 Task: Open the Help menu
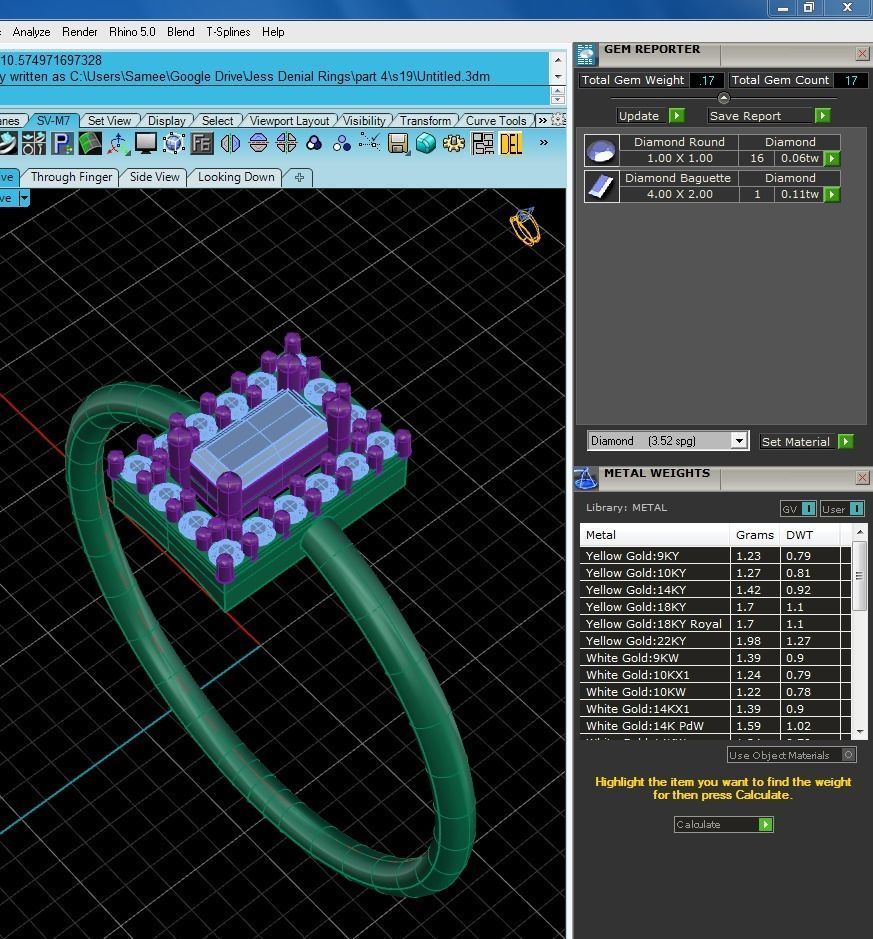[x=273, y=32]
